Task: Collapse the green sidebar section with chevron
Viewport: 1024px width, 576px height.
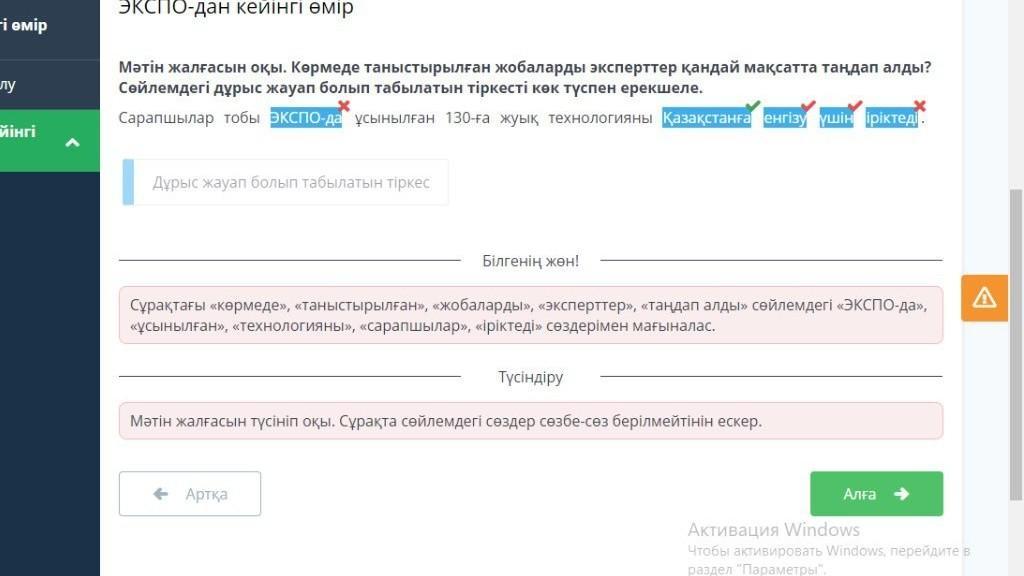Action: (x=72, y=142)
